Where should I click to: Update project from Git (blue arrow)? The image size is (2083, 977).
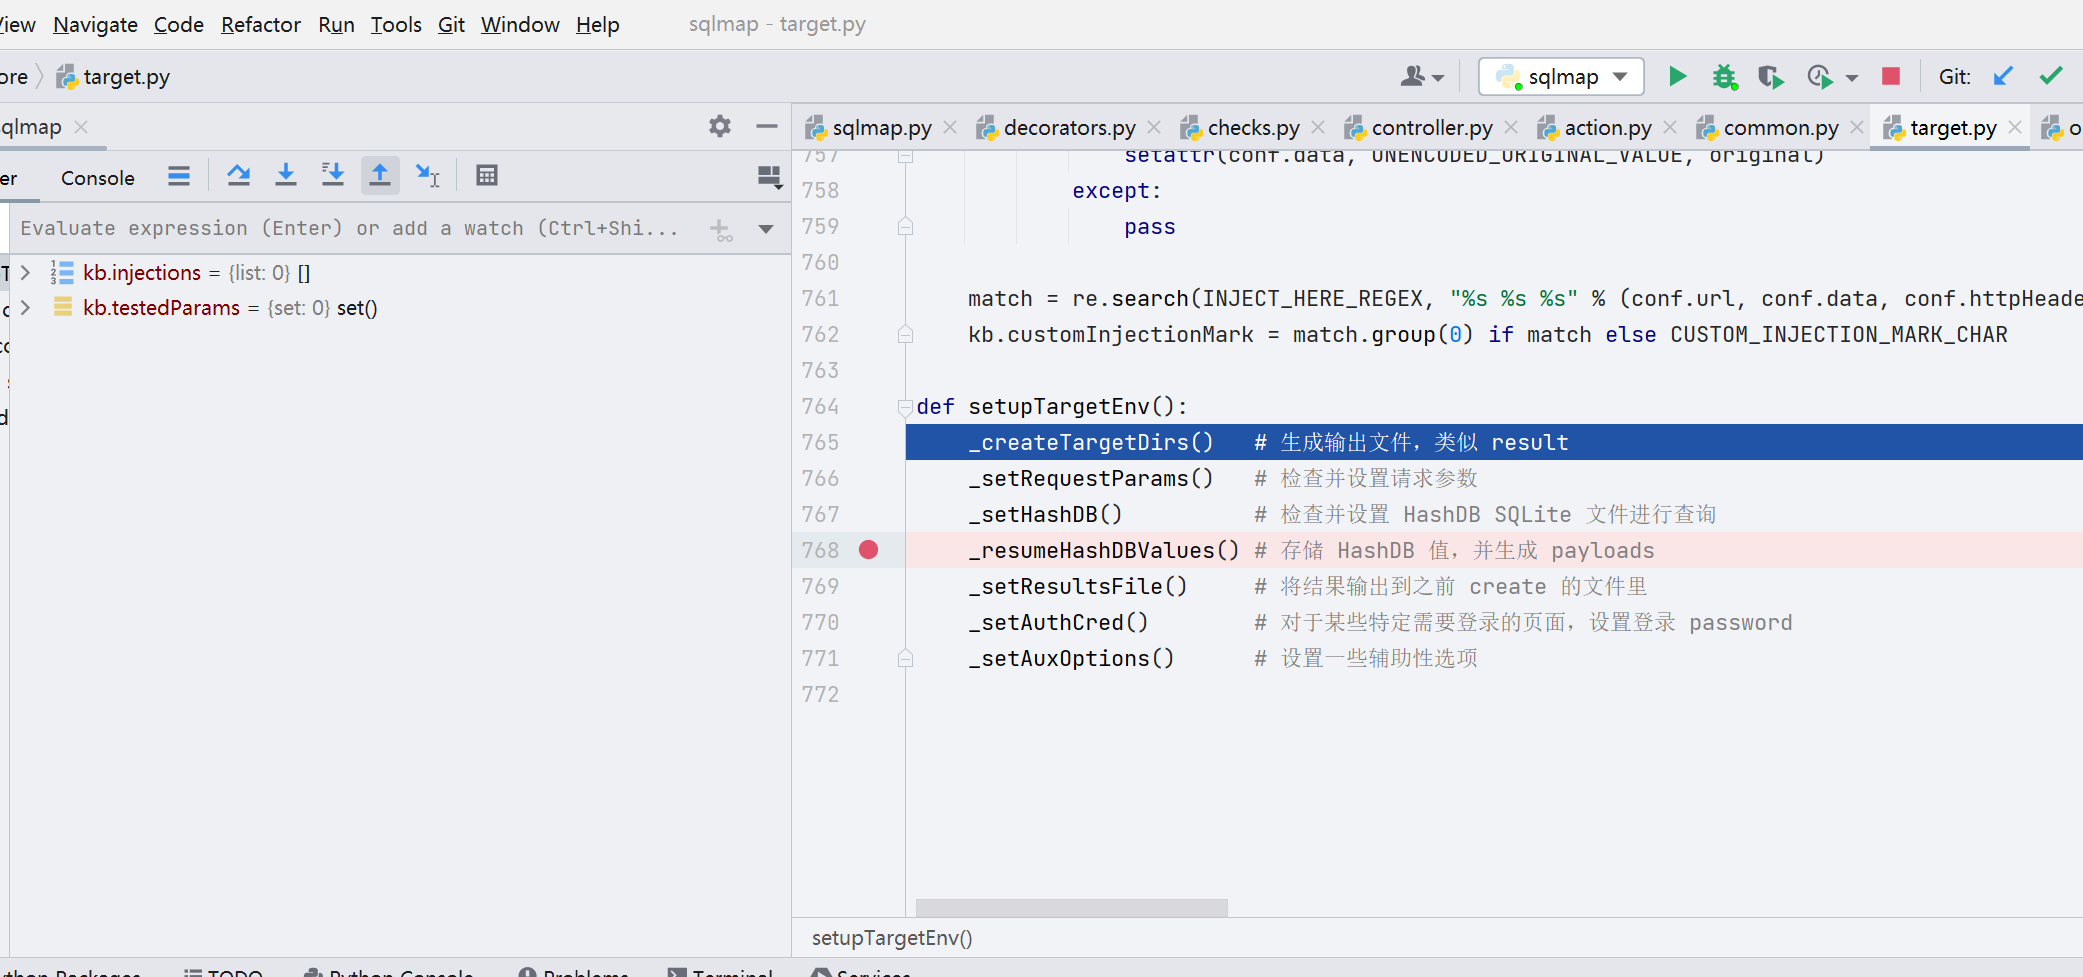click(x=2003, y=76)
